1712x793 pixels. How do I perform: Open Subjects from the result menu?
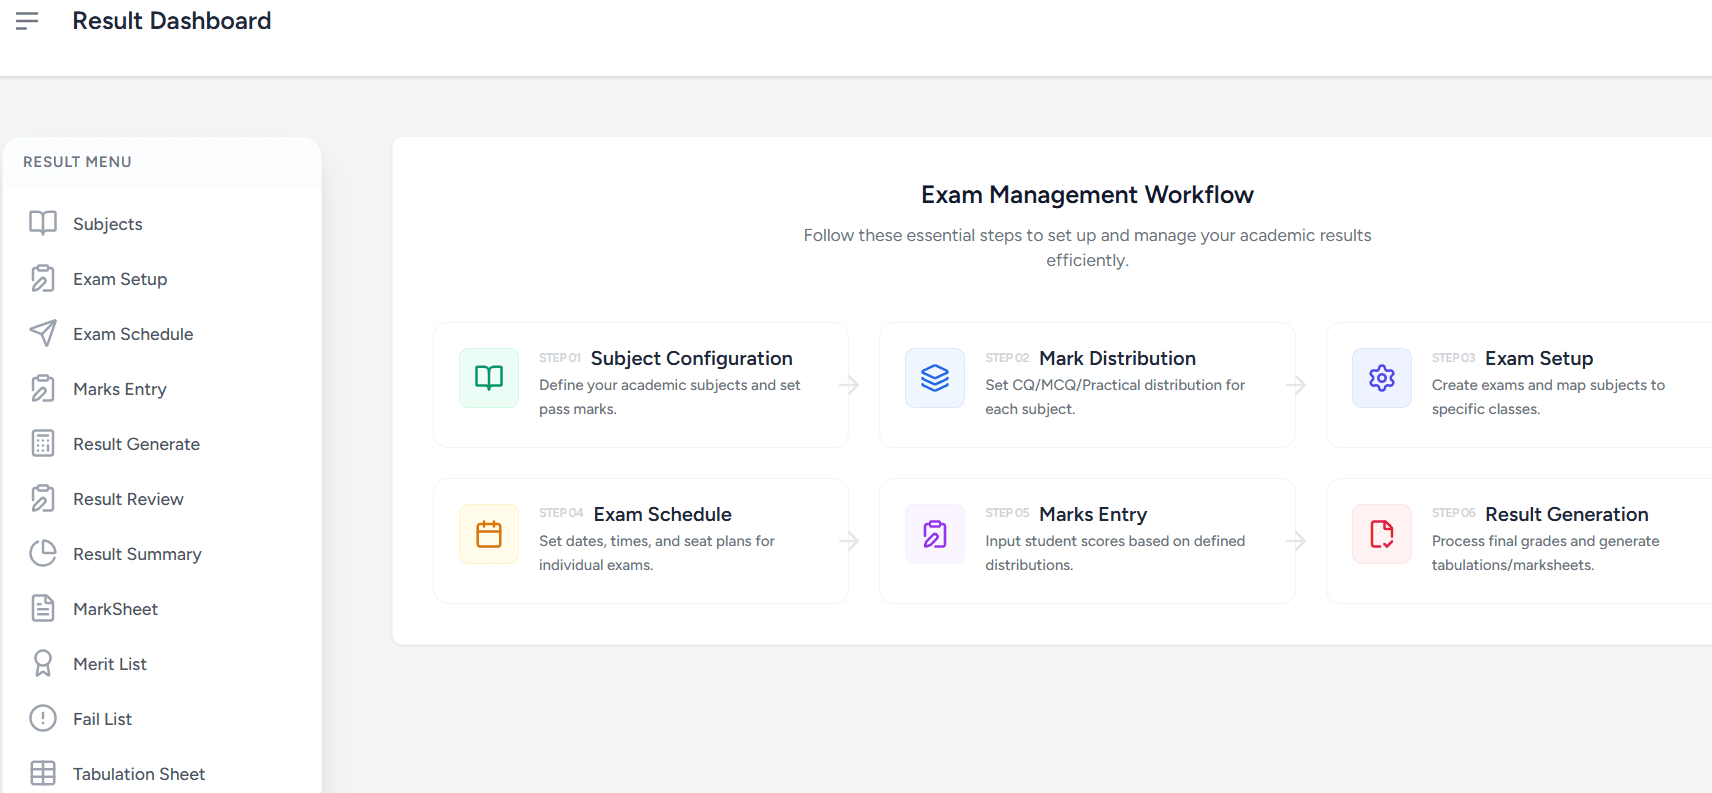point(108,224)
